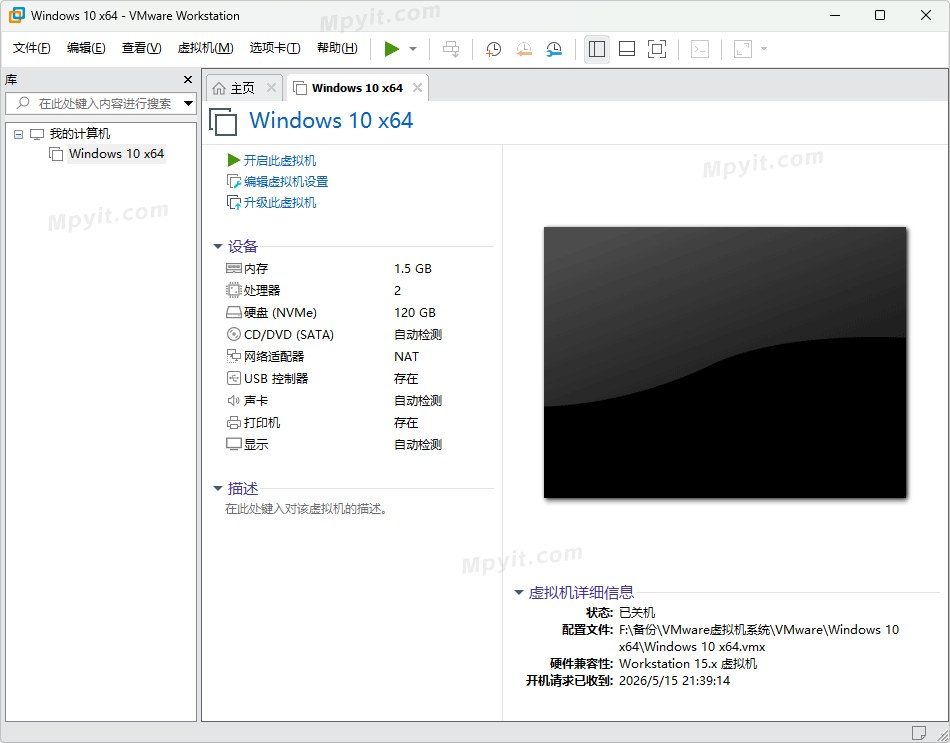Close the Windows 10 x64 tab
Screen dimensions: 950x743
click(x=417, y=88)
